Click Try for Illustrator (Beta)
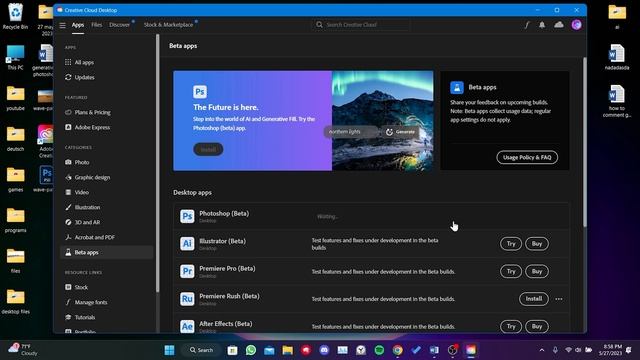 click(511, 244)
